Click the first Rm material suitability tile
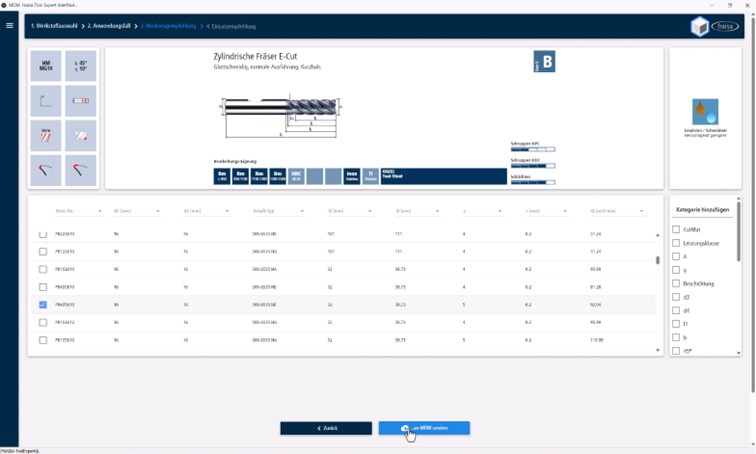 pyautogui.click(x=222, y=176)
